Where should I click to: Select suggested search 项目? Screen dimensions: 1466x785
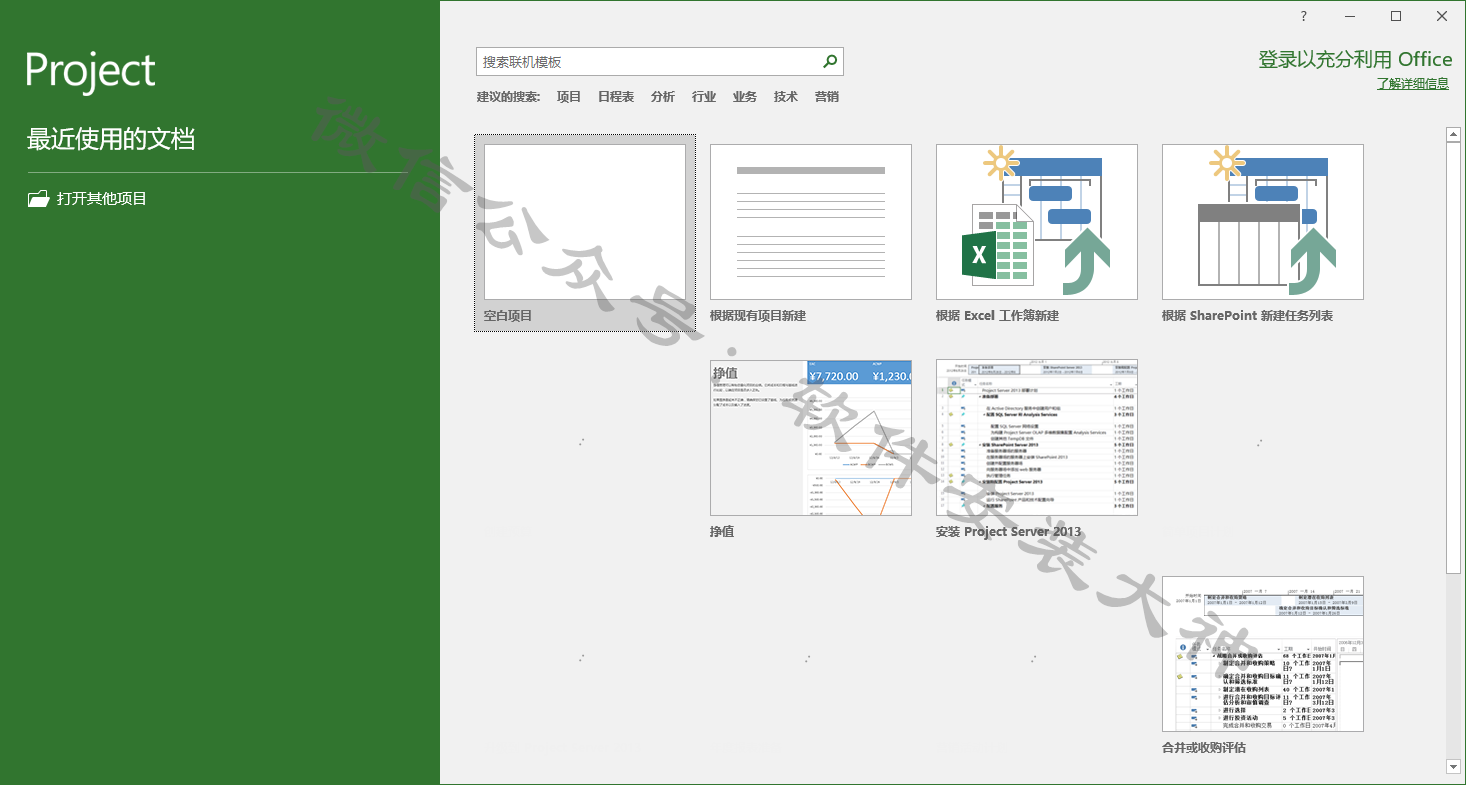(569, 97)
